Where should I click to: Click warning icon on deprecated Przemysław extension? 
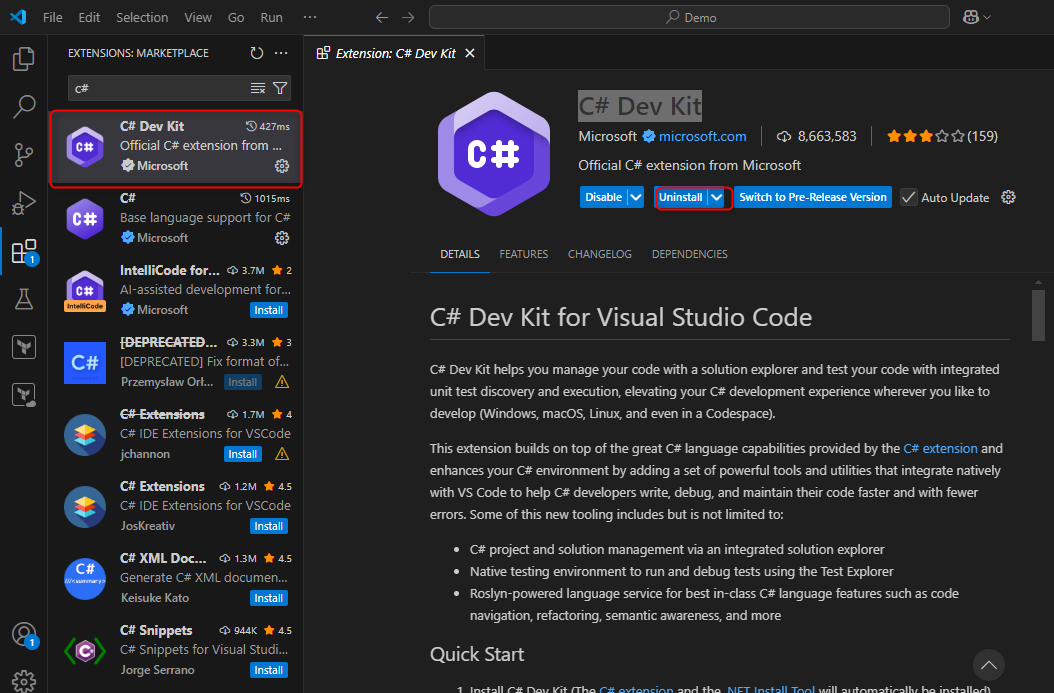(x=282, y=382)
